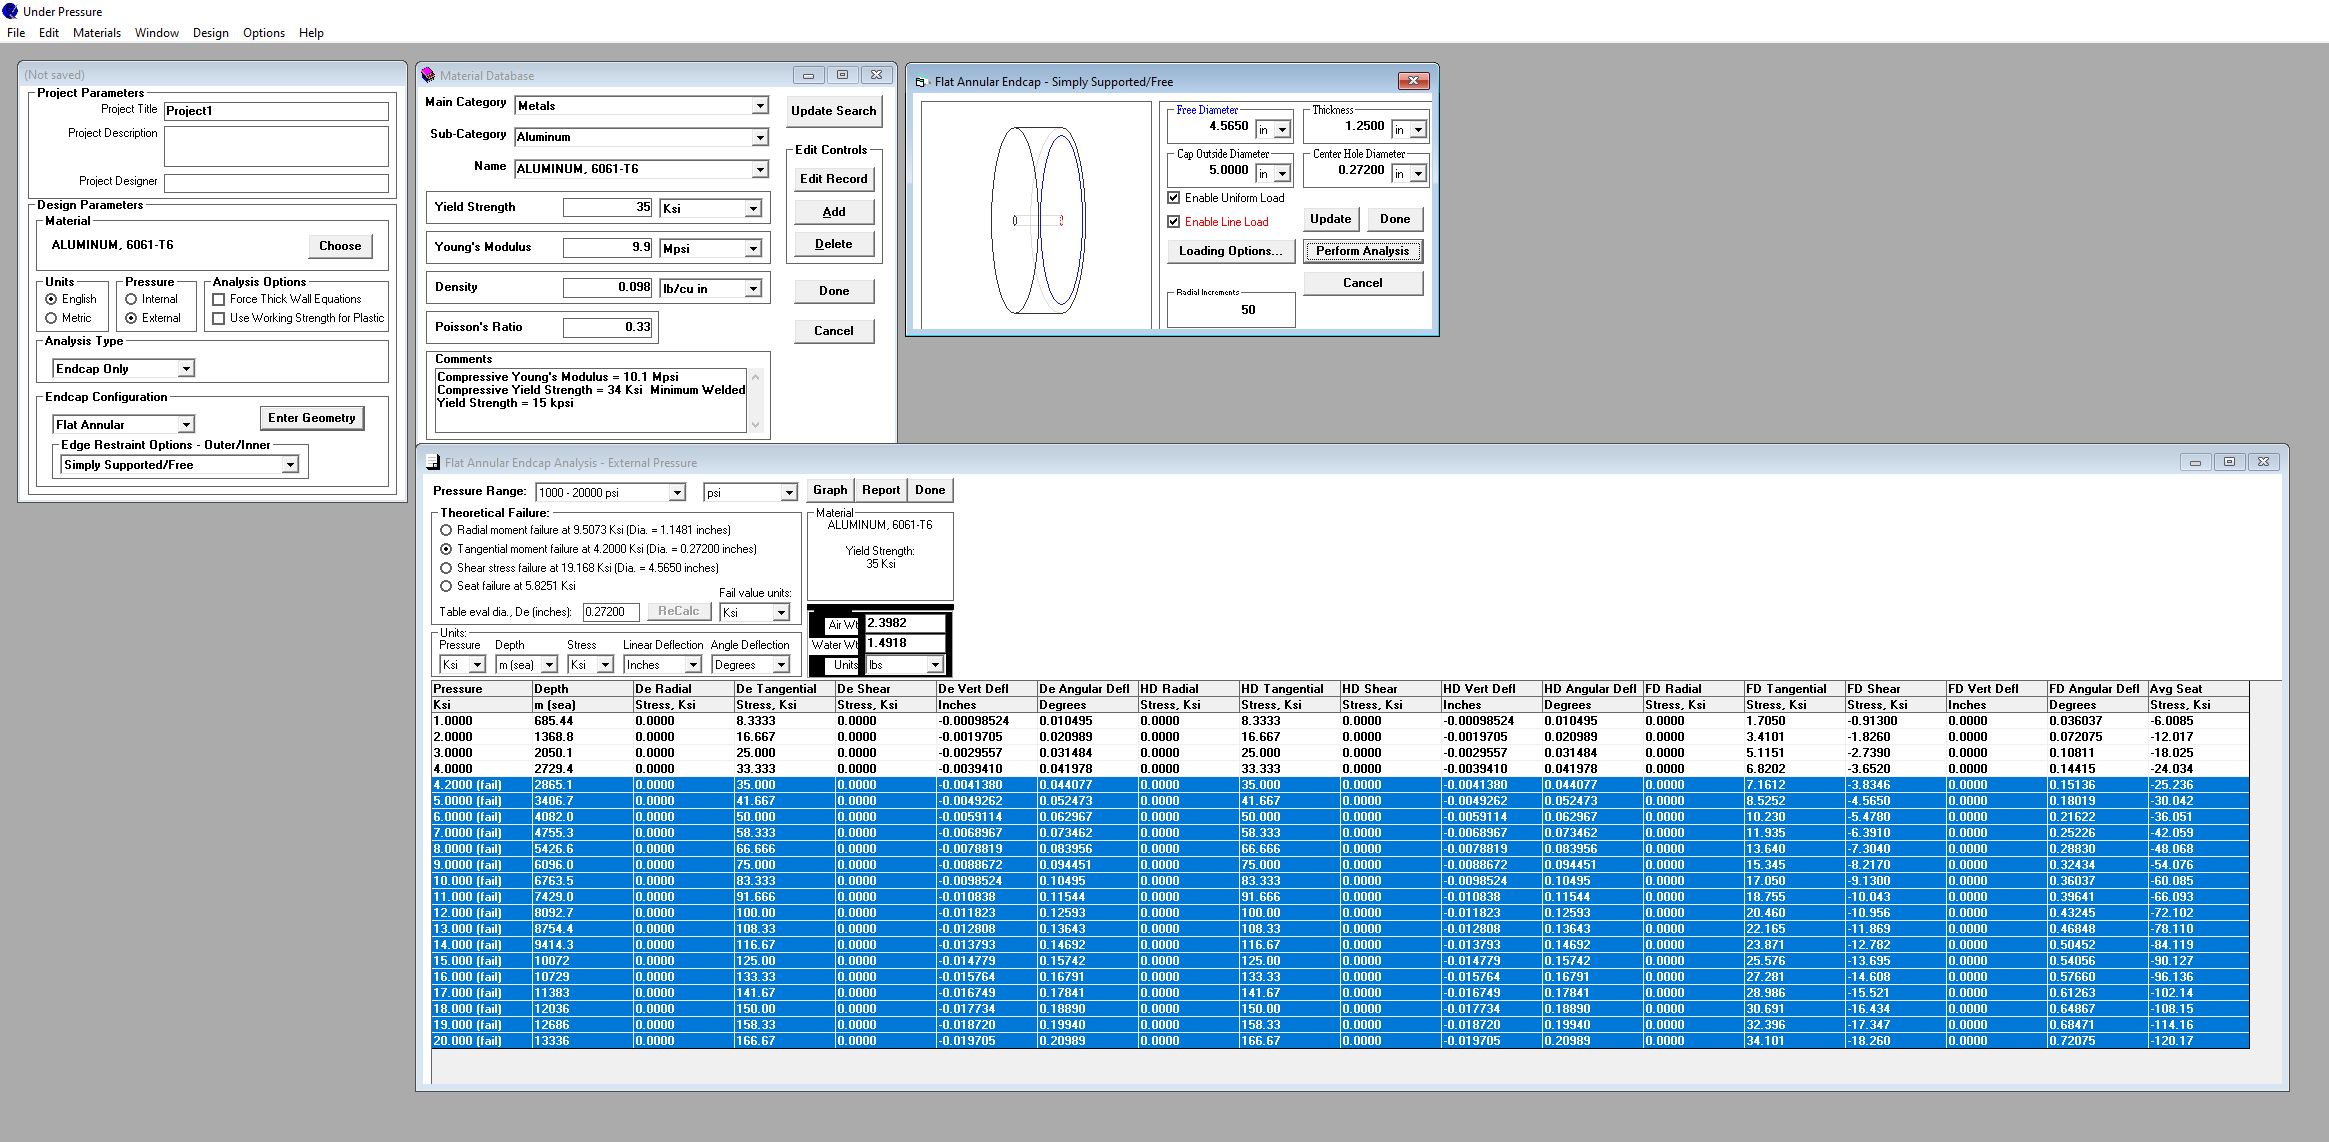
Task: Open Young's Modulus Mpsi units dropdown
Action: 753,248
